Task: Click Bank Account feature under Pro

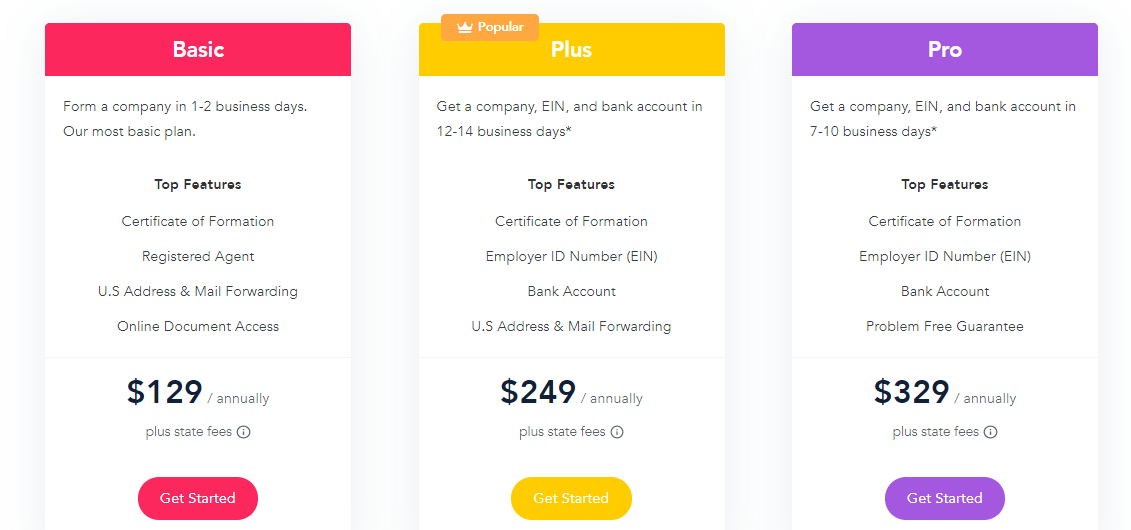Action: click(x=945, y=291)
